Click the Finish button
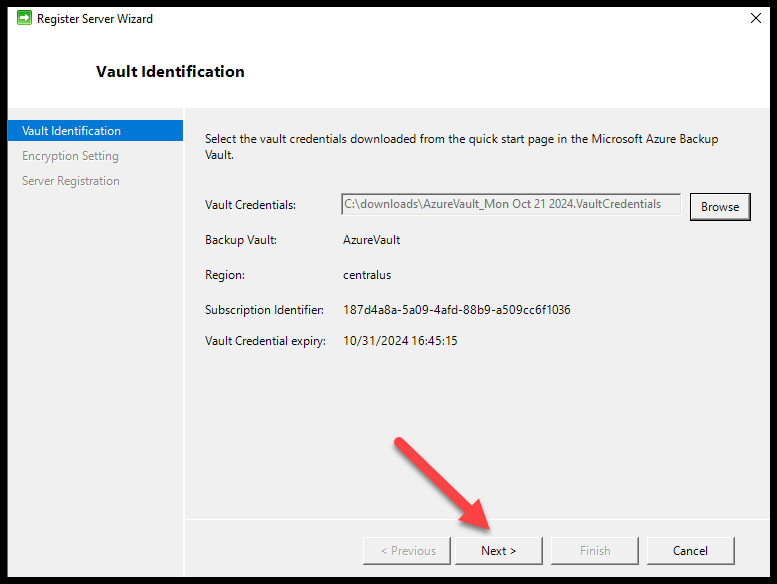This screenshot has width=777, height=584. pyautogui.click(x=595, y=551)
